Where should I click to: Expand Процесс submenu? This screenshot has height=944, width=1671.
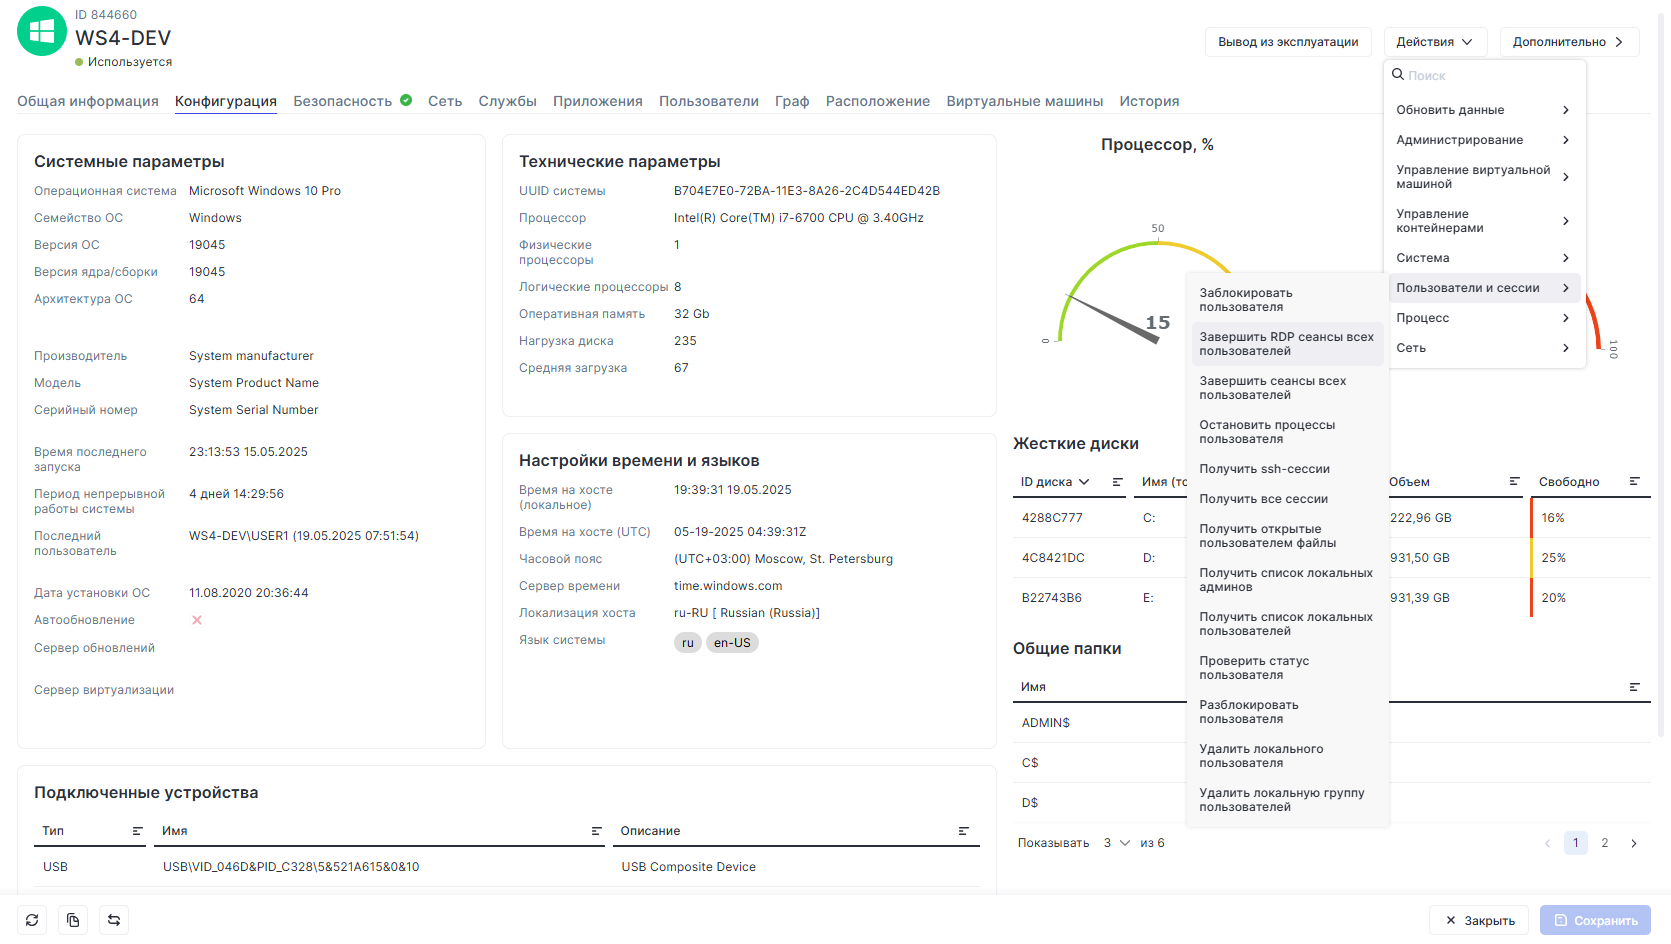pyautogui.click(x=1484, y=318)
